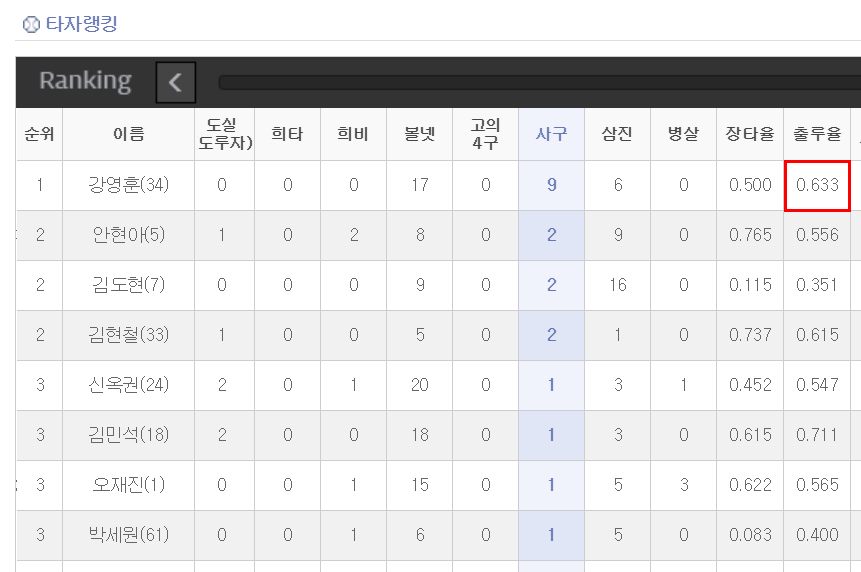Click 김도현's 장타율 value 0.115
Screen dimensions: 861x572
coord(750,285)
